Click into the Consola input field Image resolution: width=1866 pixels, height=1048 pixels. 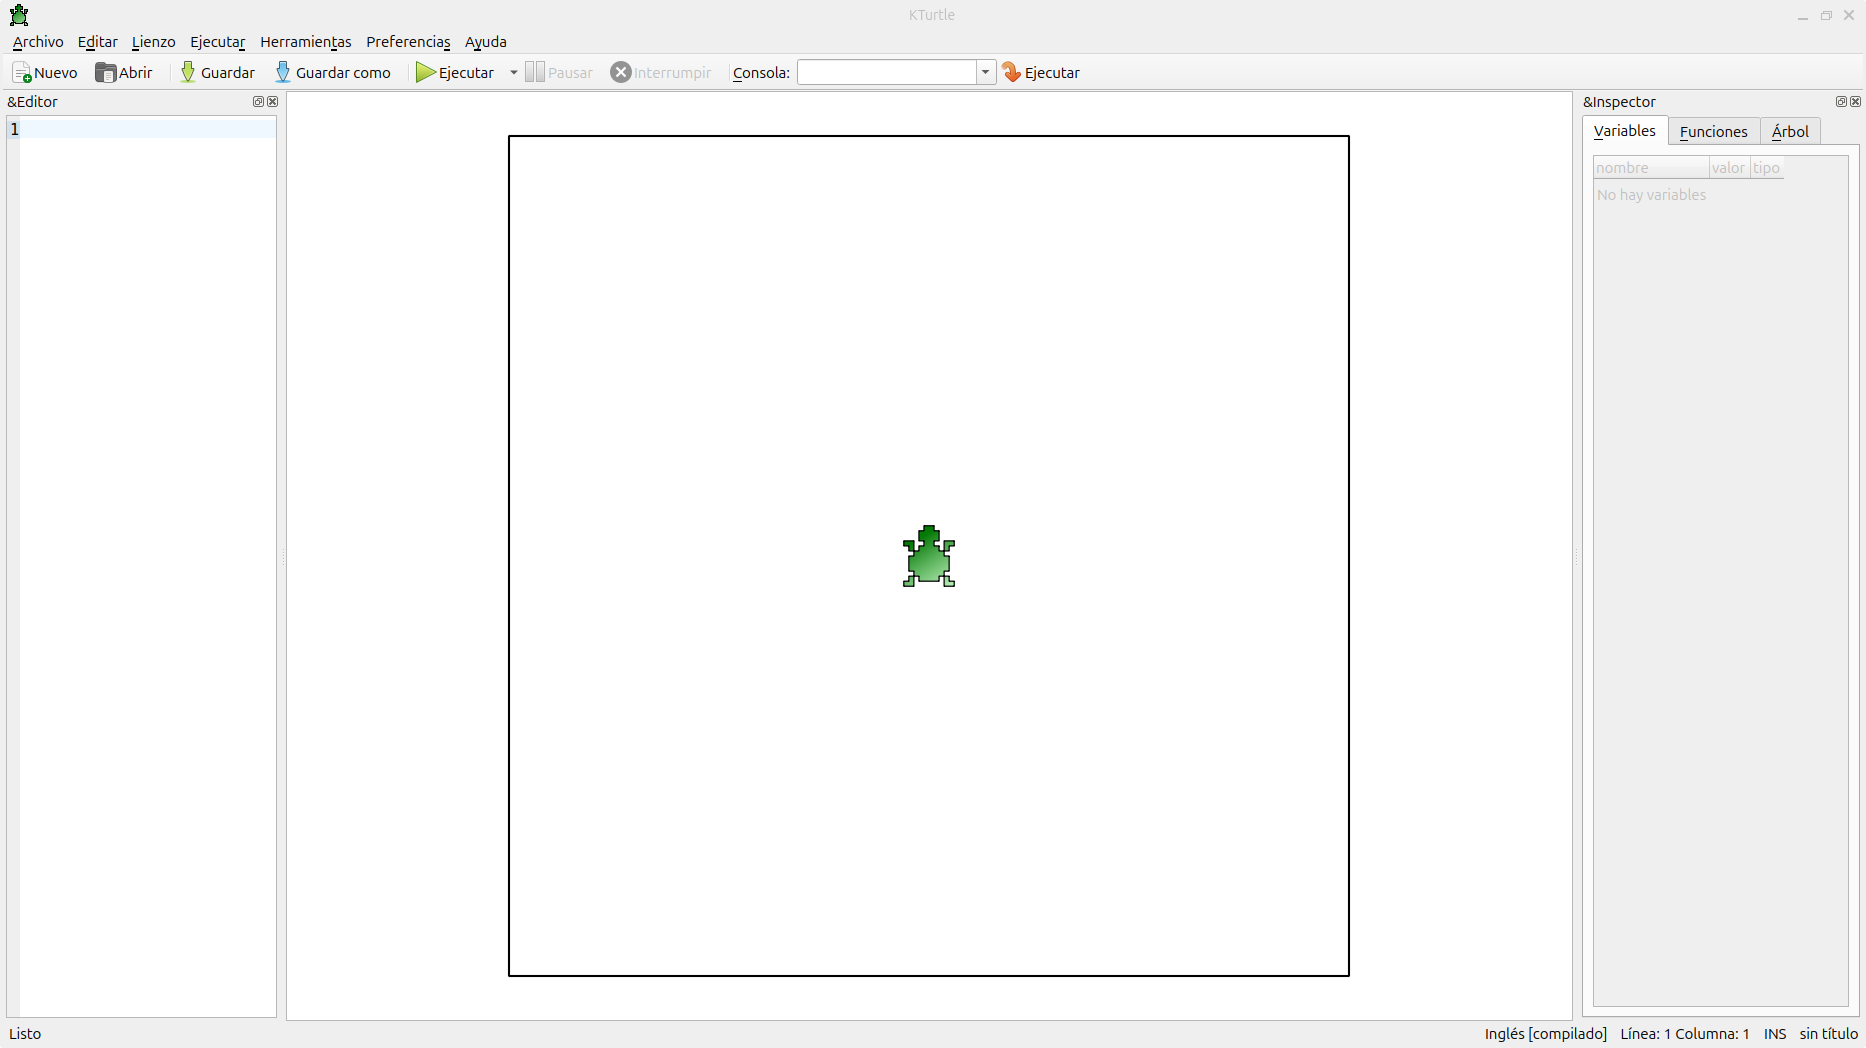(x=886, y=73)
